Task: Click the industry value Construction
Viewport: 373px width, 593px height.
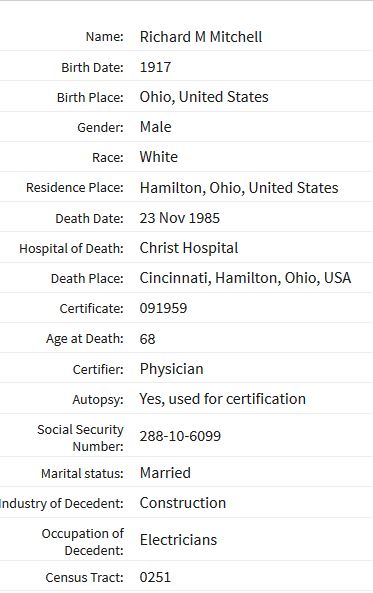Action: tap(183, 503)
